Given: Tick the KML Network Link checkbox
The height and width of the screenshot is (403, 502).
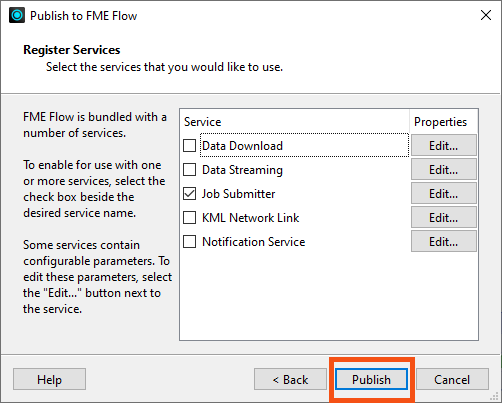Looking at the screenshot, I should click(189, 217).
